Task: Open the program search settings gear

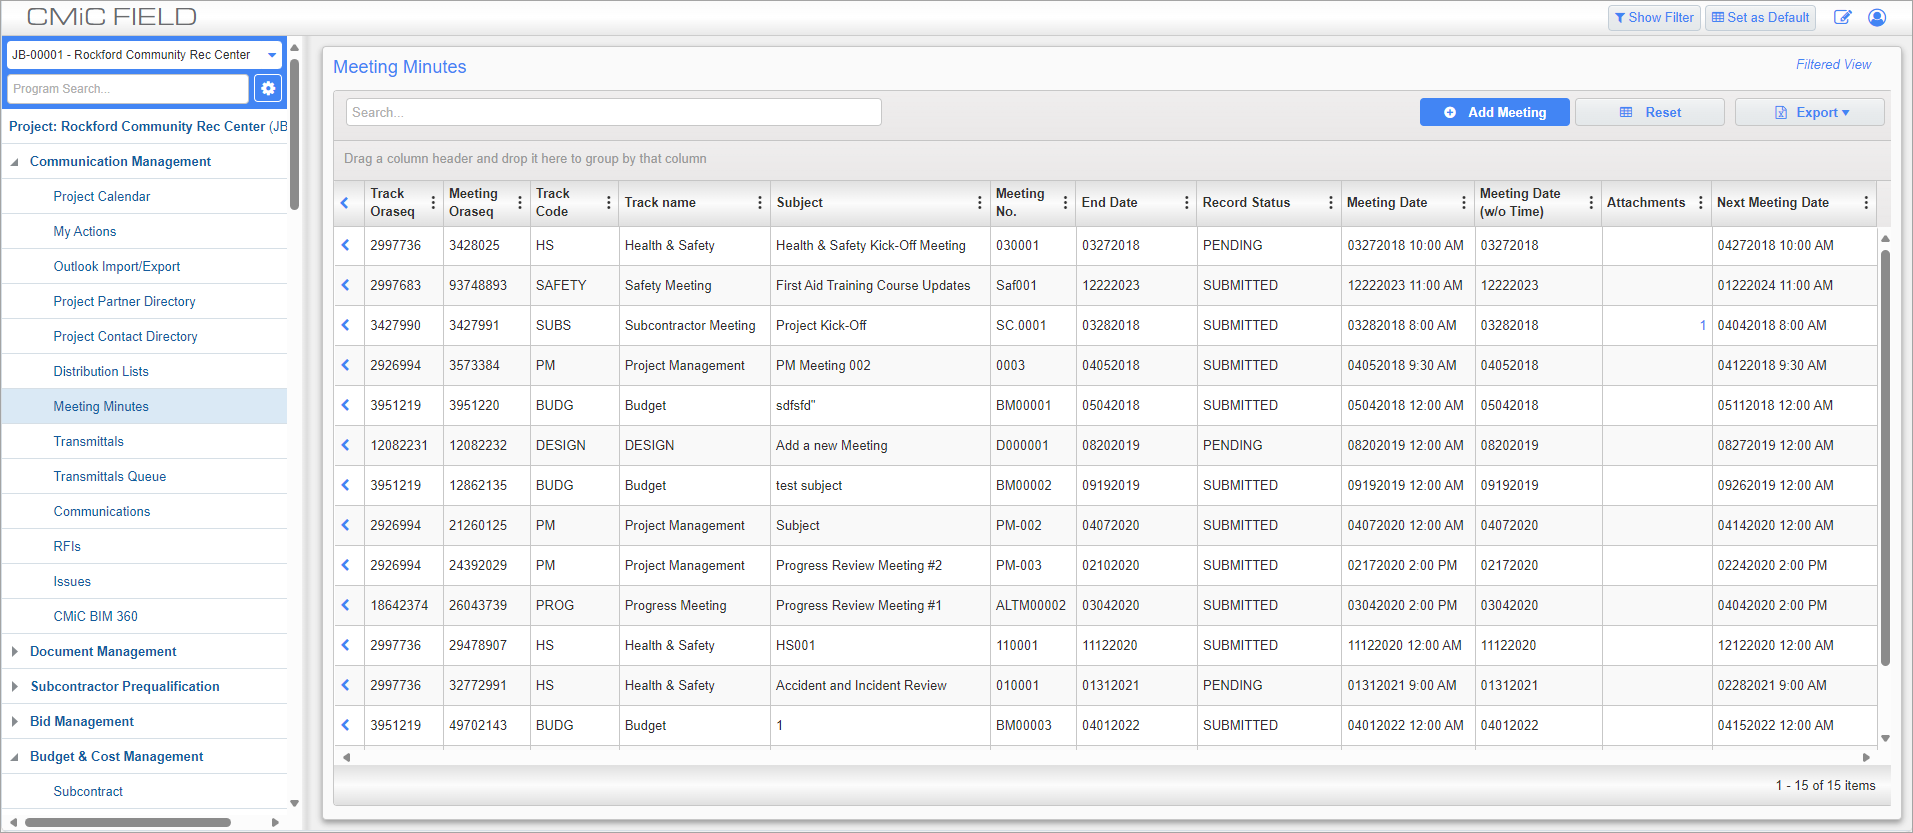Action: [268, 88]
